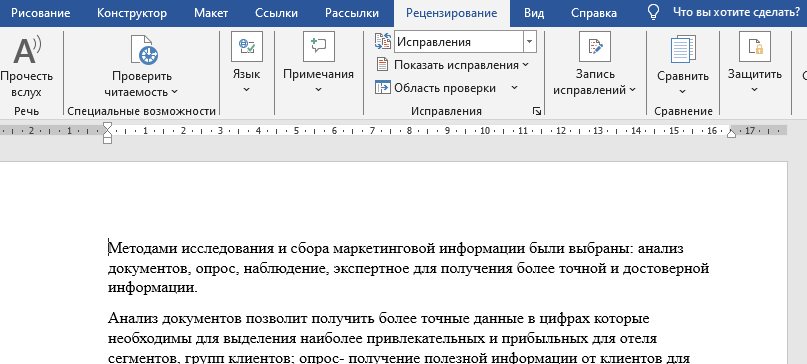807x364 pixels.
Task: Click the Показать исправления label
Action: 457,65
